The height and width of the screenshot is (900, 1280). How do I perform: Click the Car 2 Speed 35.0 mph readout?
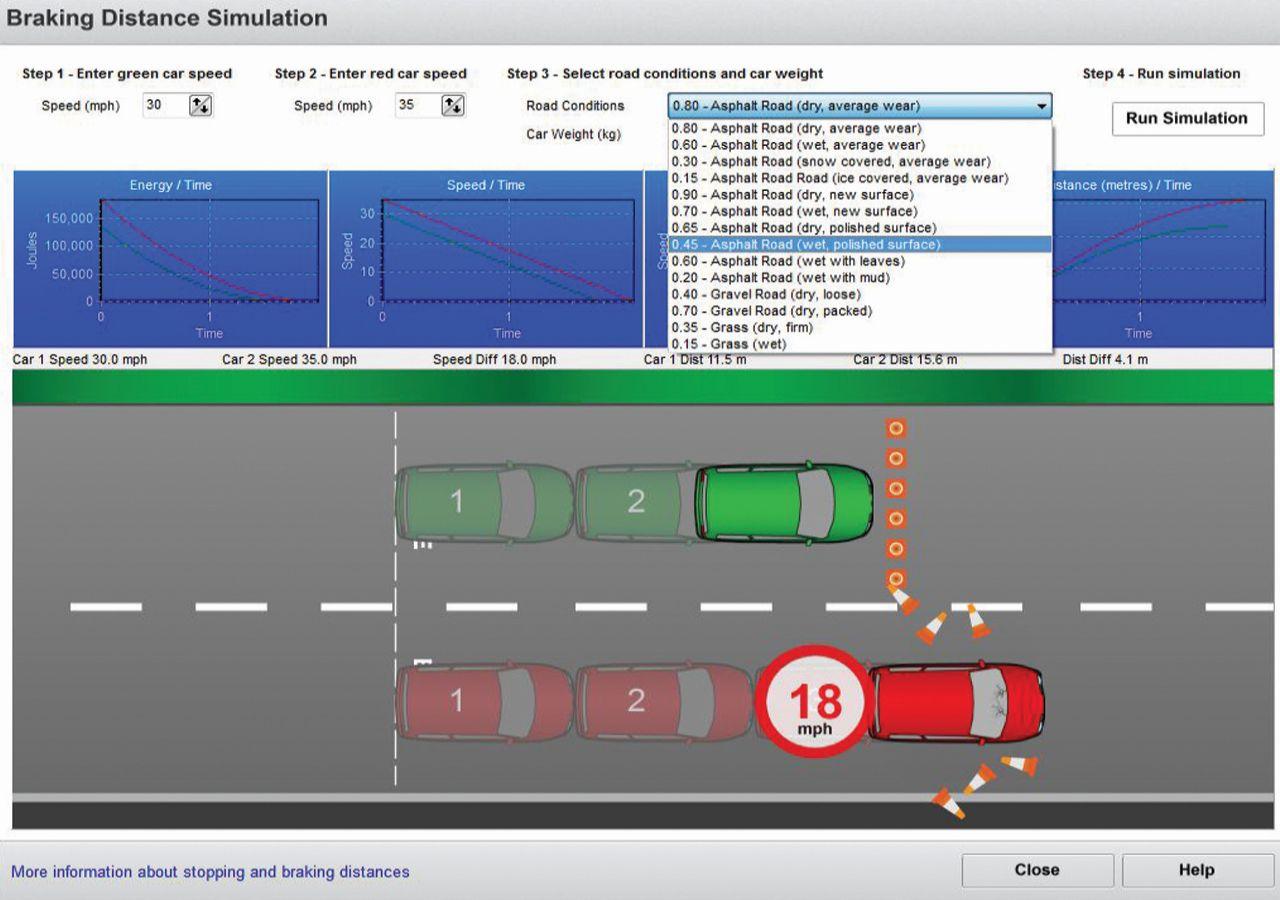[289, 360]
